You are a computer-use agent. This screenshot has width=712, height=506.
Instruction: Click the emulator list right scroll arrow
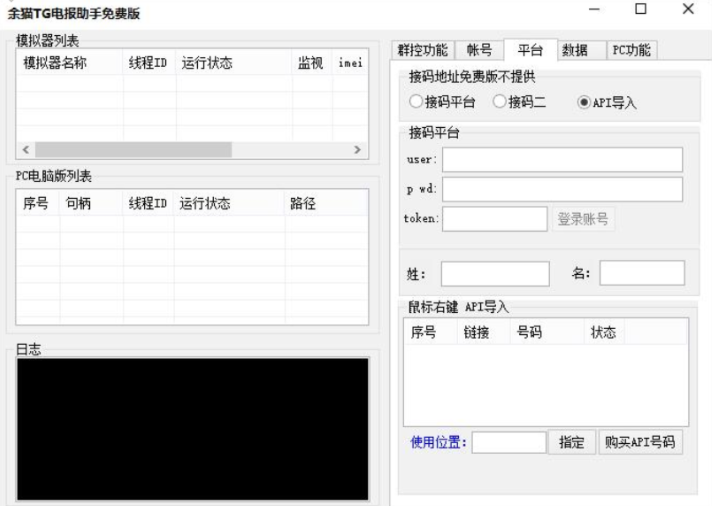356,149
